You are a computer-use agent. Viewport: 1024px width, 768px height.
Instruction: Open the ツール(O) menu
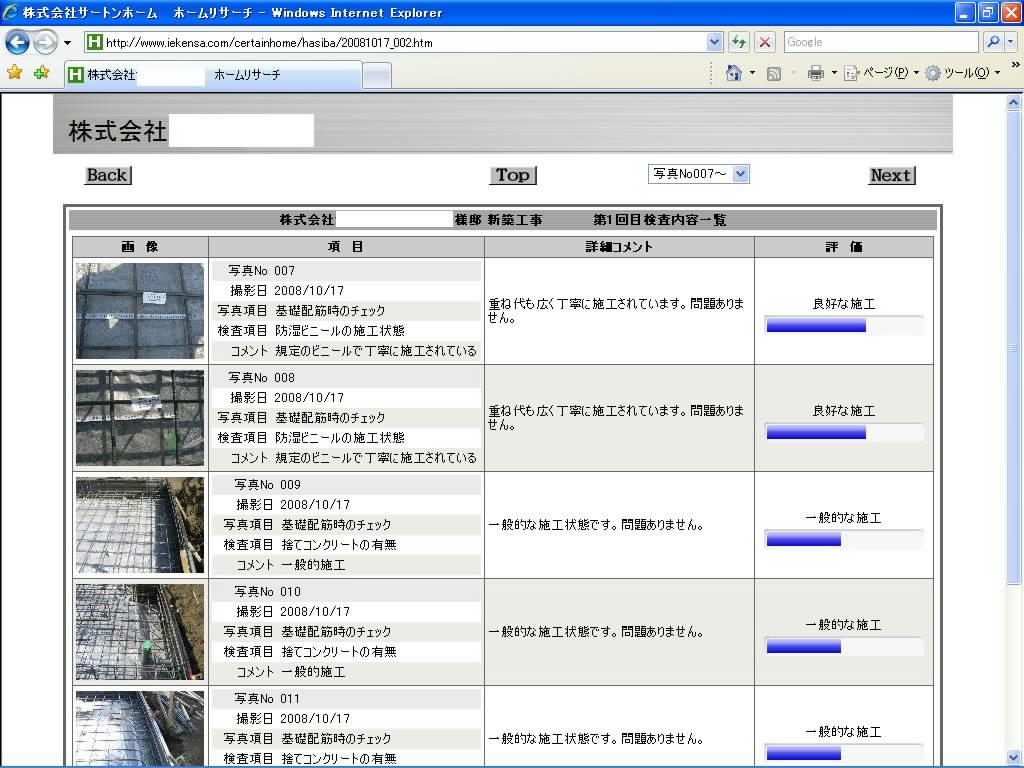[963, 73]
